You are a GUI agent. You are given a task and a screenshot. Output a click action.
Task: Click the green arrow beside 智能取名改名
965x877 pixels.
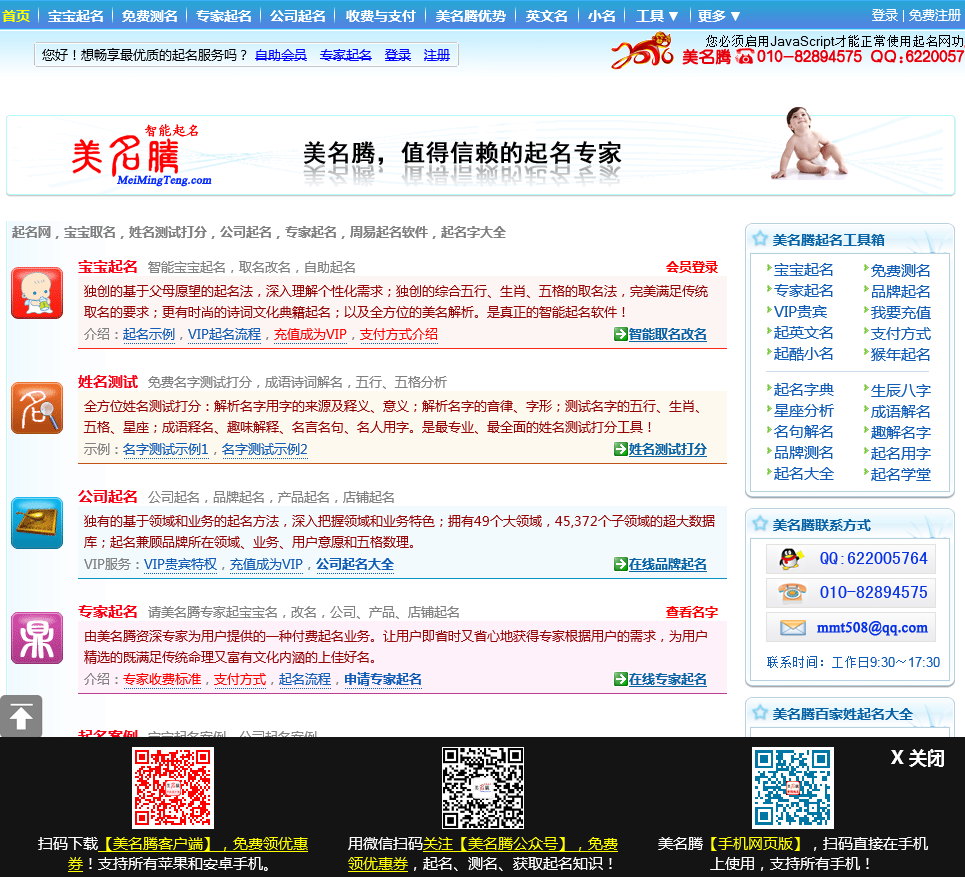tap(620, 334)
